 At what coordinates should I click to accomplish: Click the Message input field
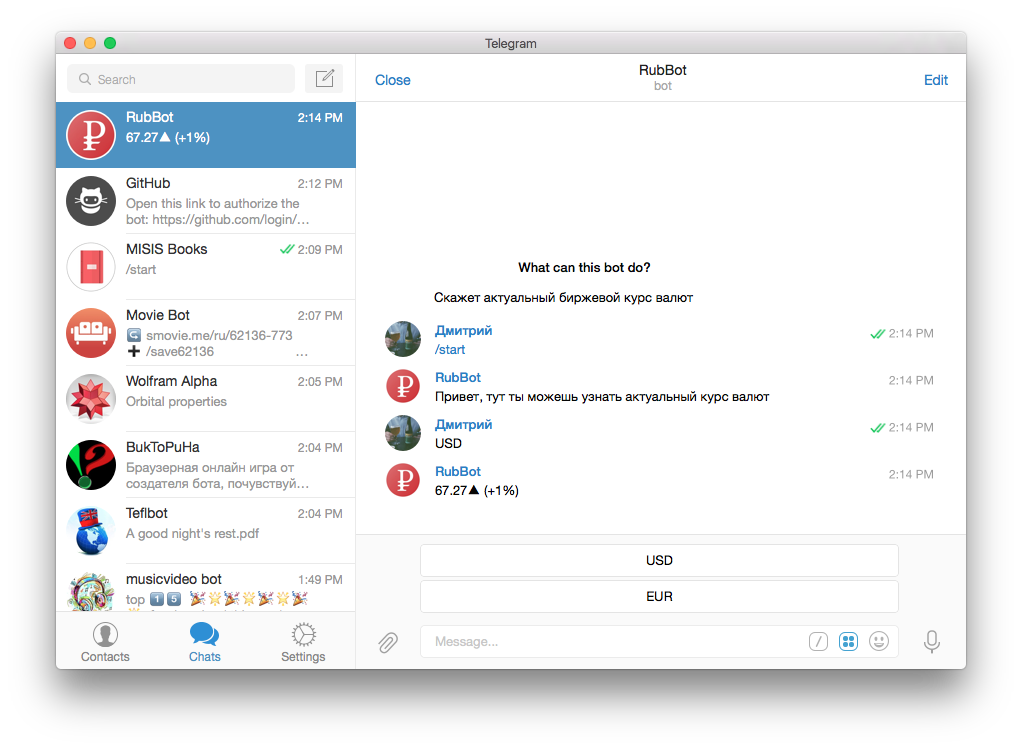tap(659, 641)
